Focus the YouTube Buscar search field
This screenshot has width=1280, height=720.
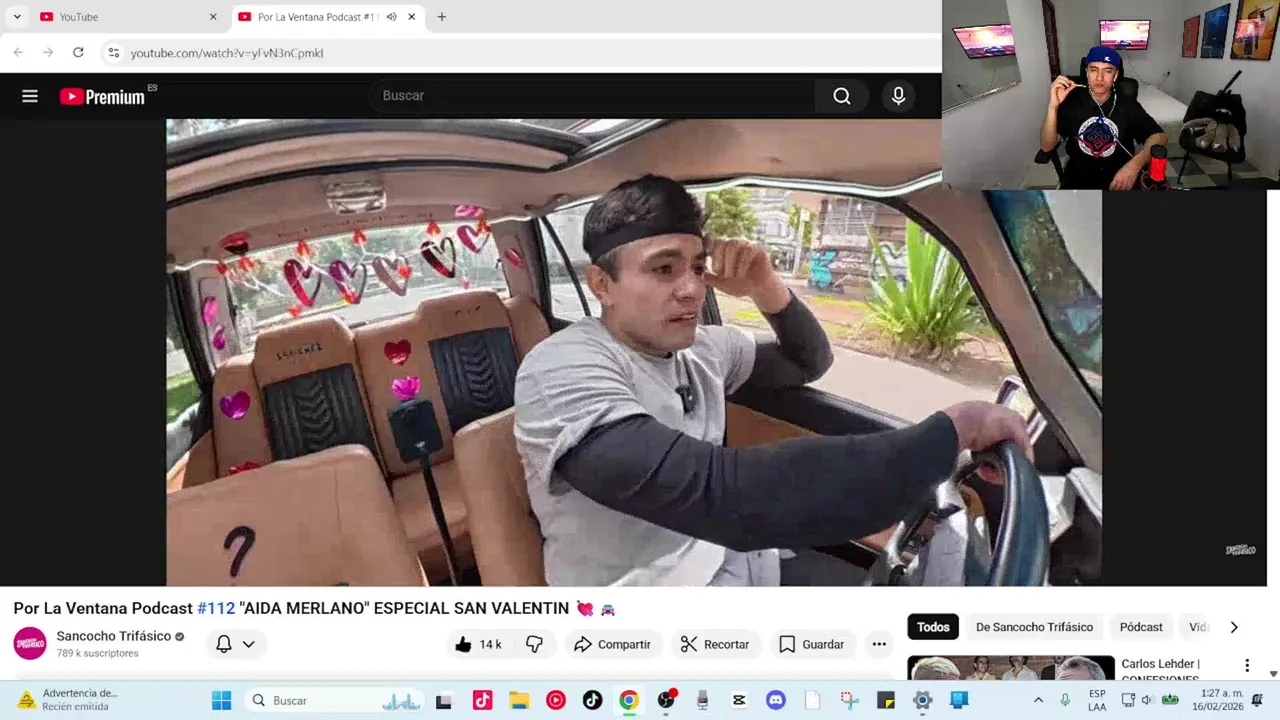pos(592,96)
